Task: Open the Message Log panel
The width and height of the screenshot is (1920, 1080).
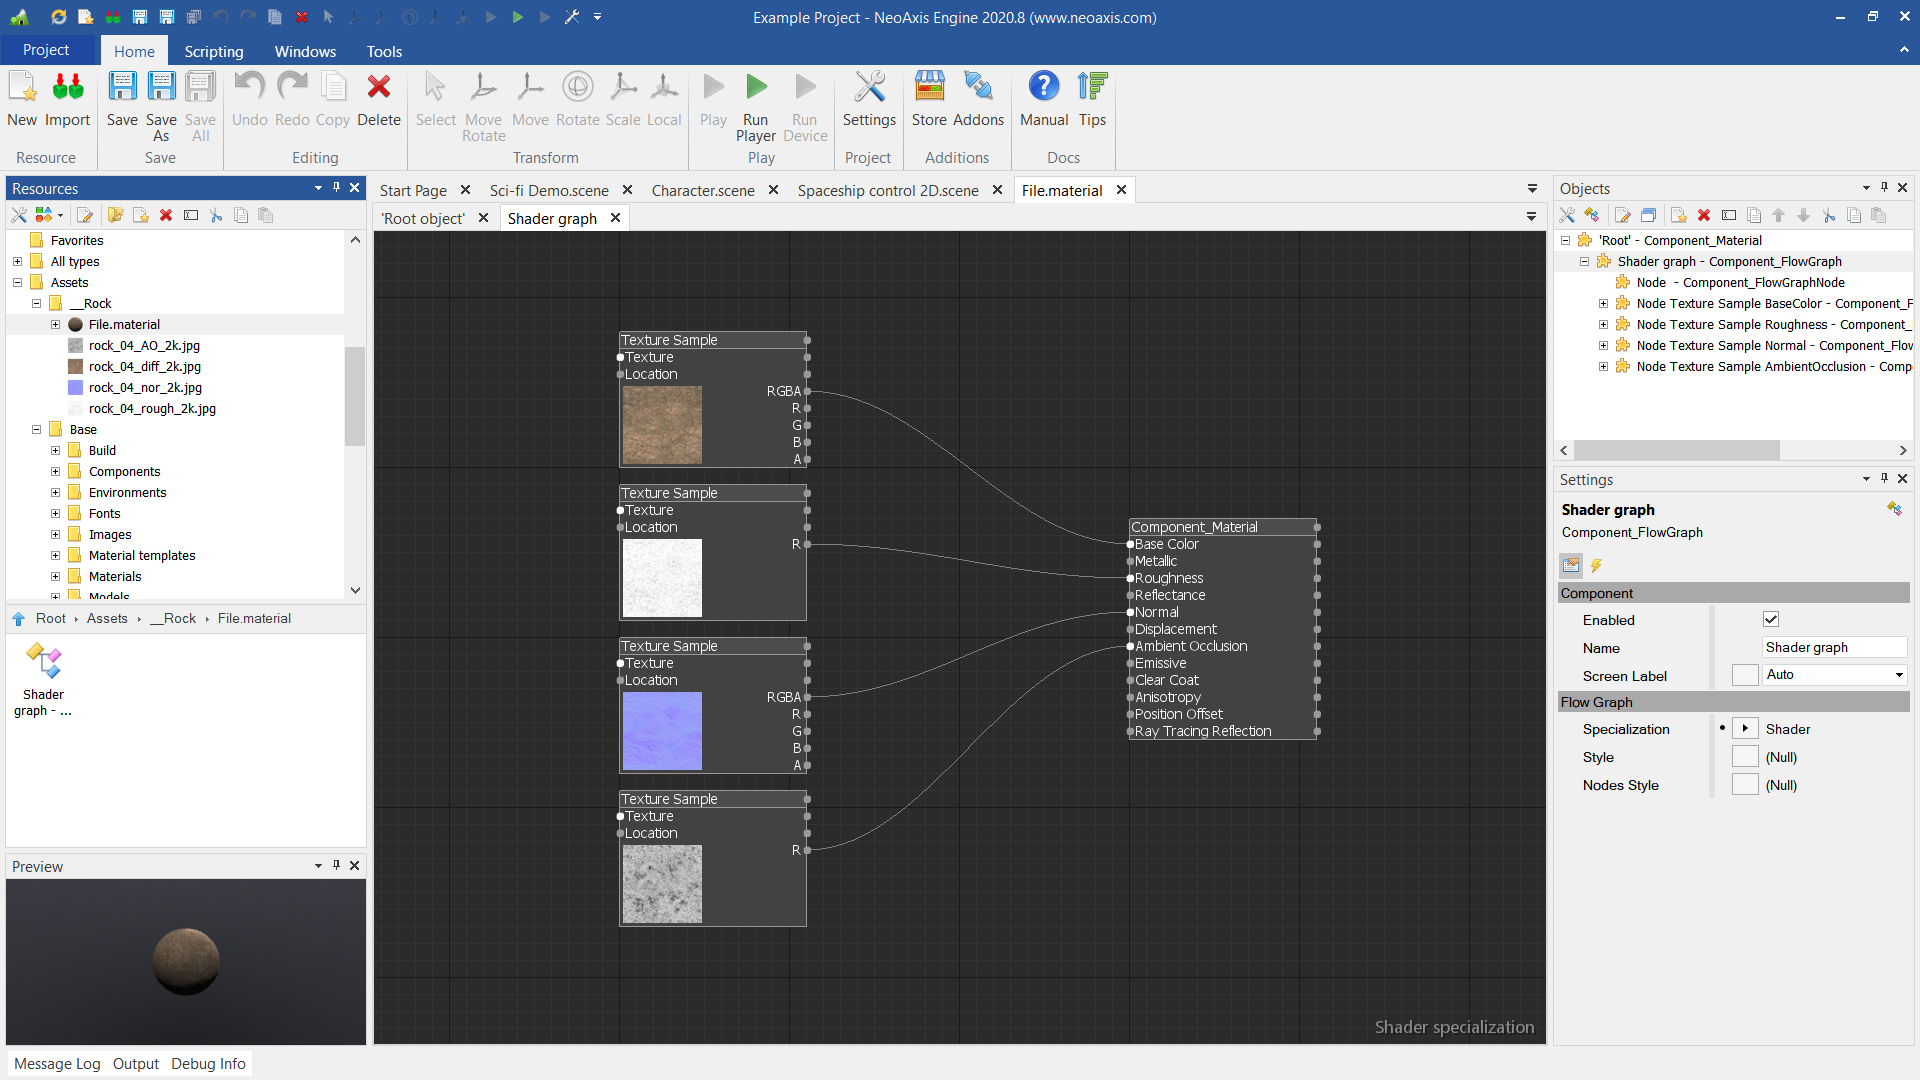Action: (x=57, y=1063)
